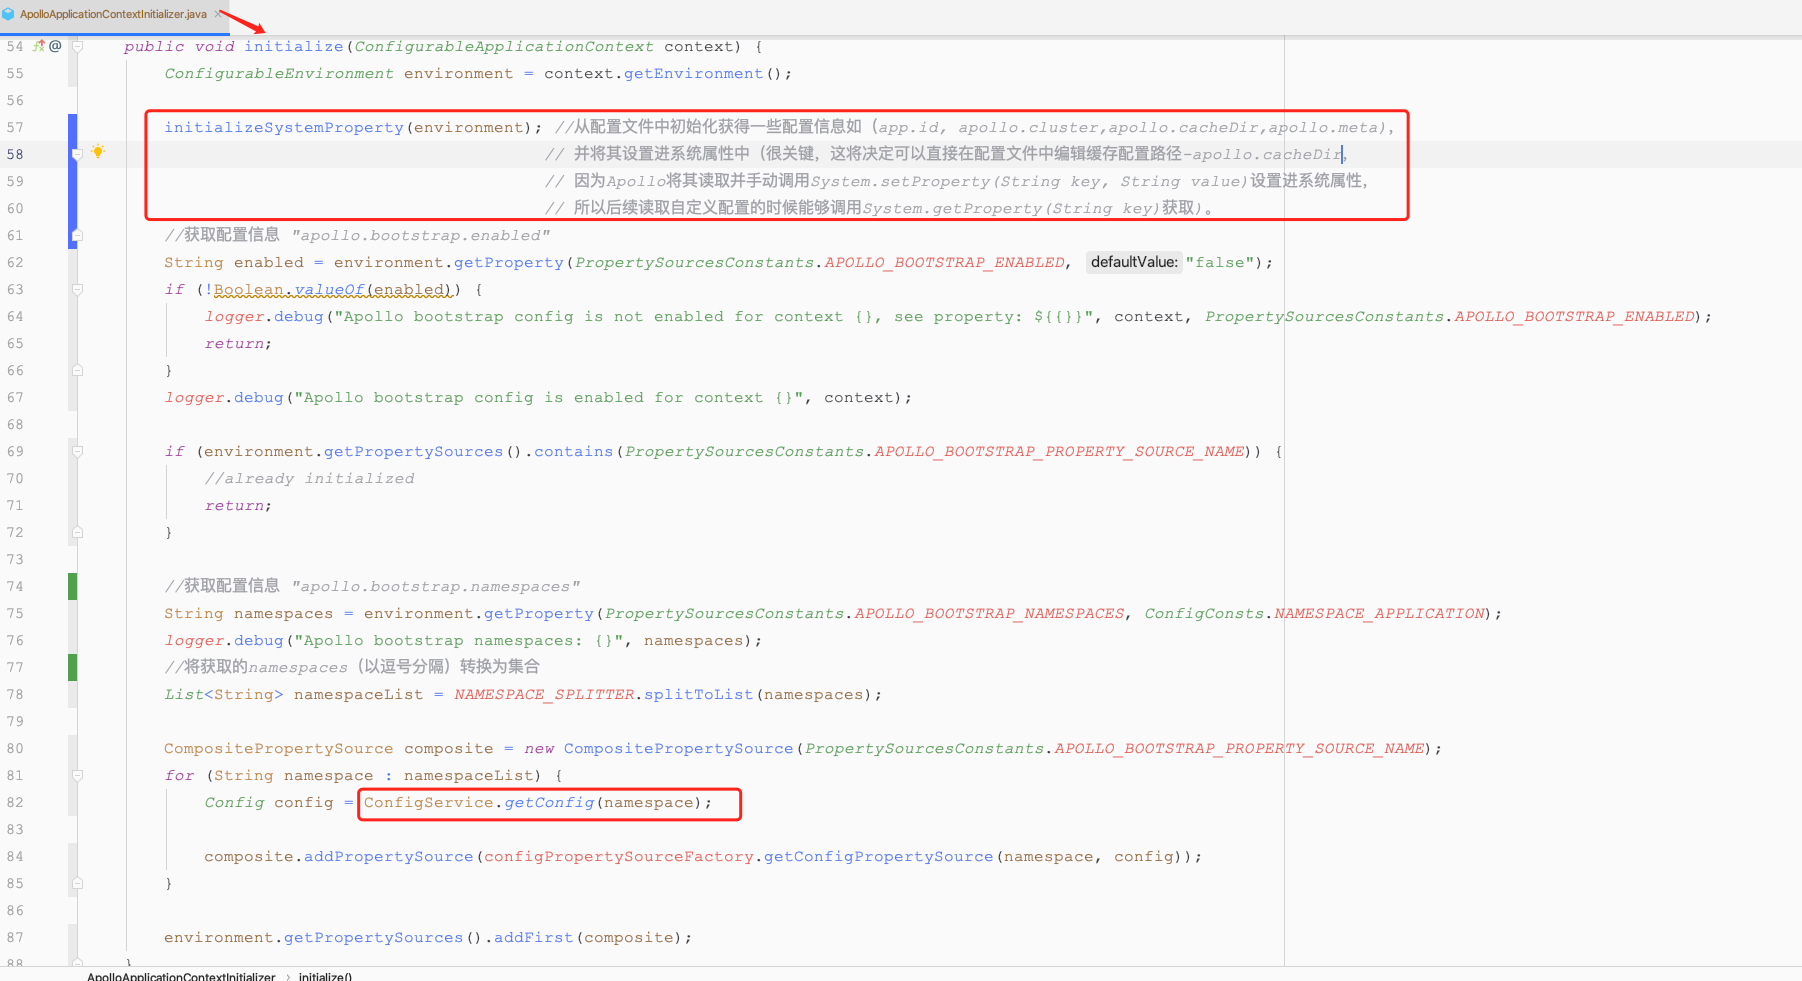Viewport: 1802px width, 981px height.
Task: Collapse the for loop fold at line 81
Action: (77, 775)
